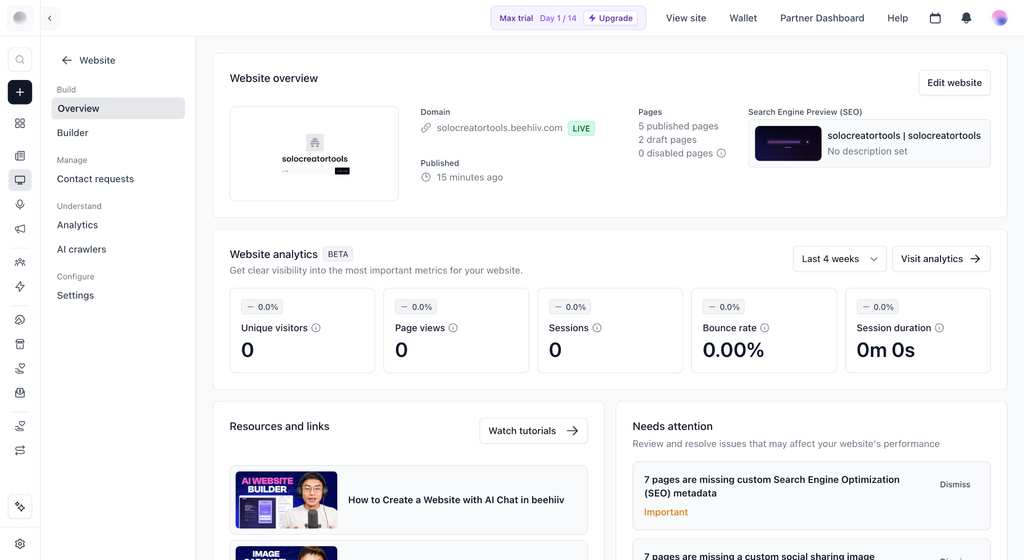This screenshot has height=560, width=1024.
Task: Open Builder in the Website menu
Action: [72, 132]
